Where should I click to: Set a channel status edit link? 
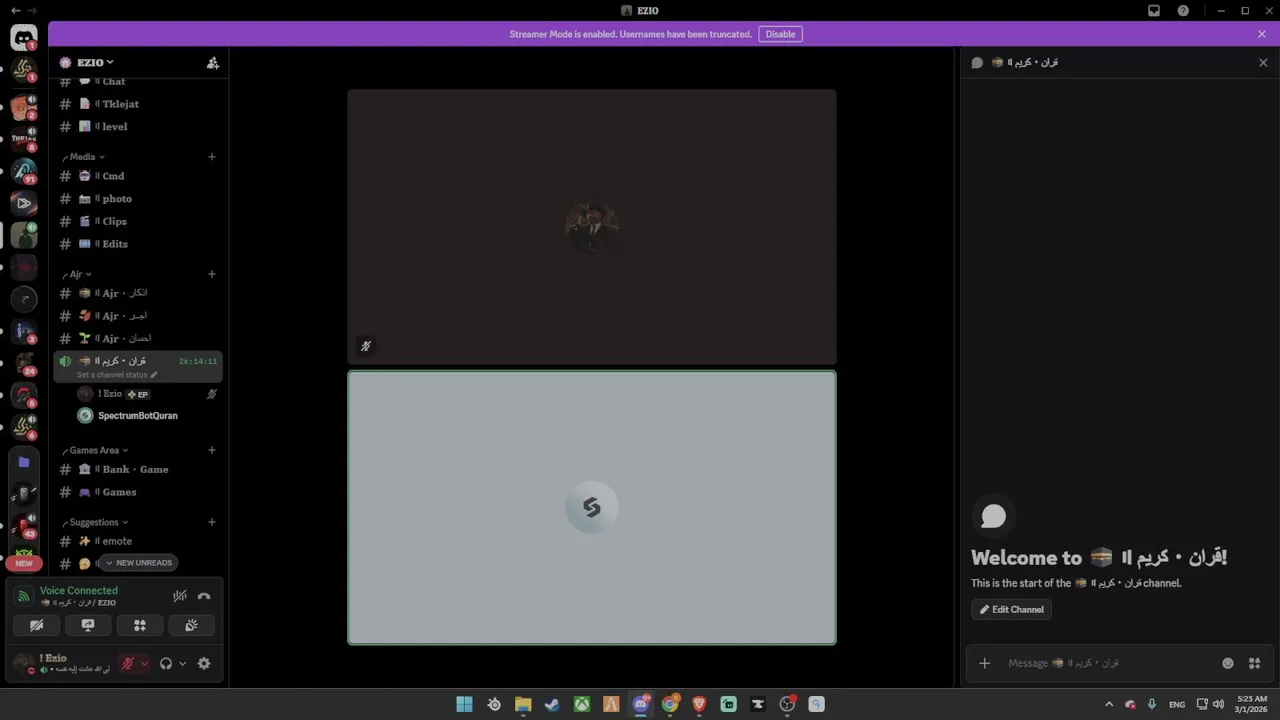click(x=117, y=375)
